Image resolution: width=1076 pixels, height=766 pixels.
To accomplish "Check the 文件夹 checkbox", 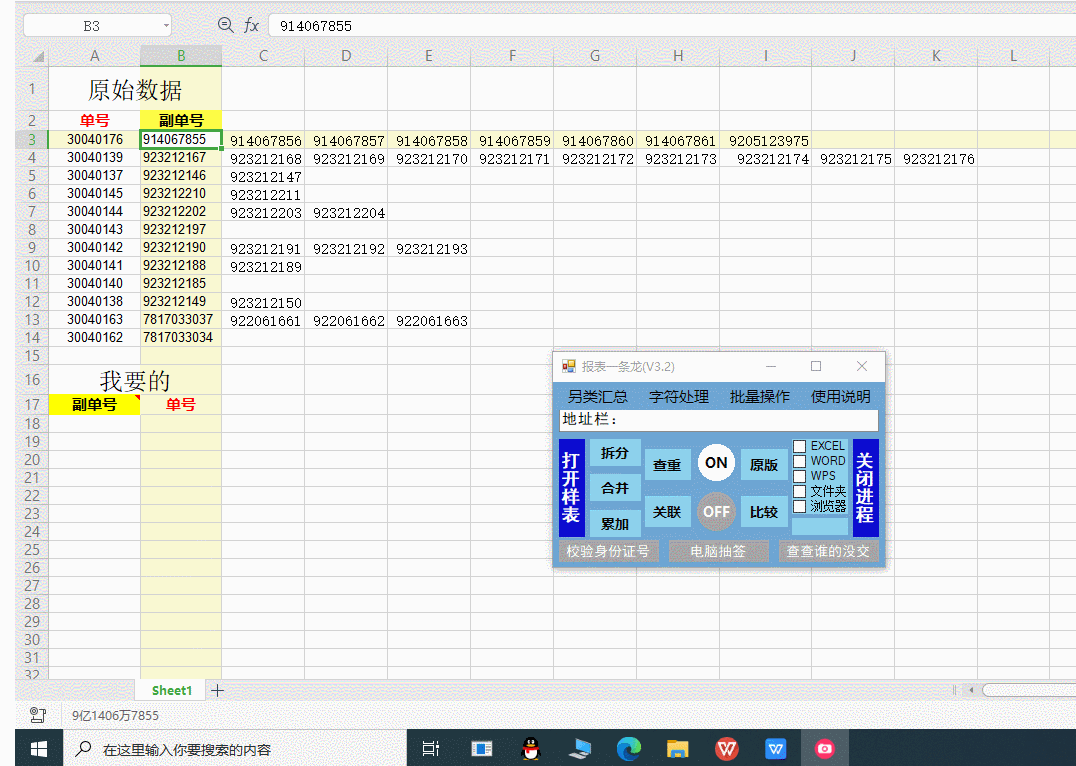I will pyautogui.click(x=799, y=491).
